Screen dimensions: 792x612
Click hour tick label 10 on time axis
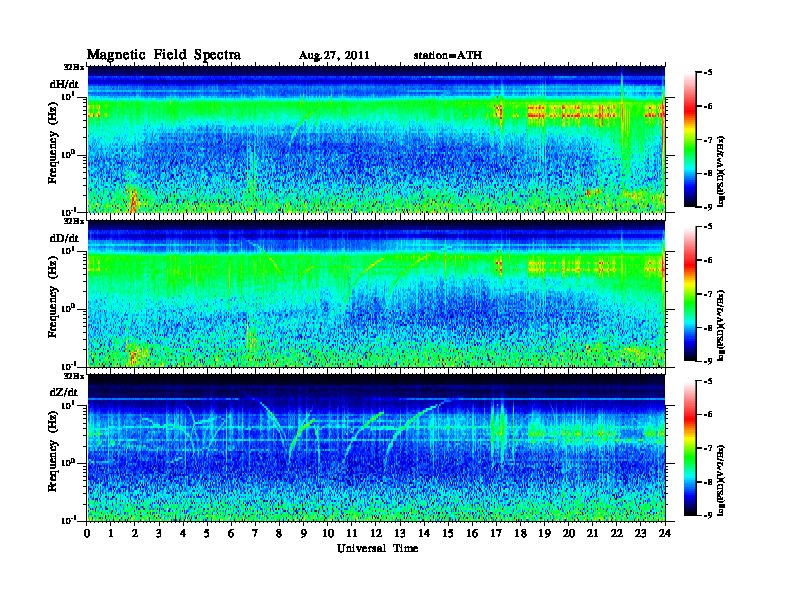tap(328, 533)
